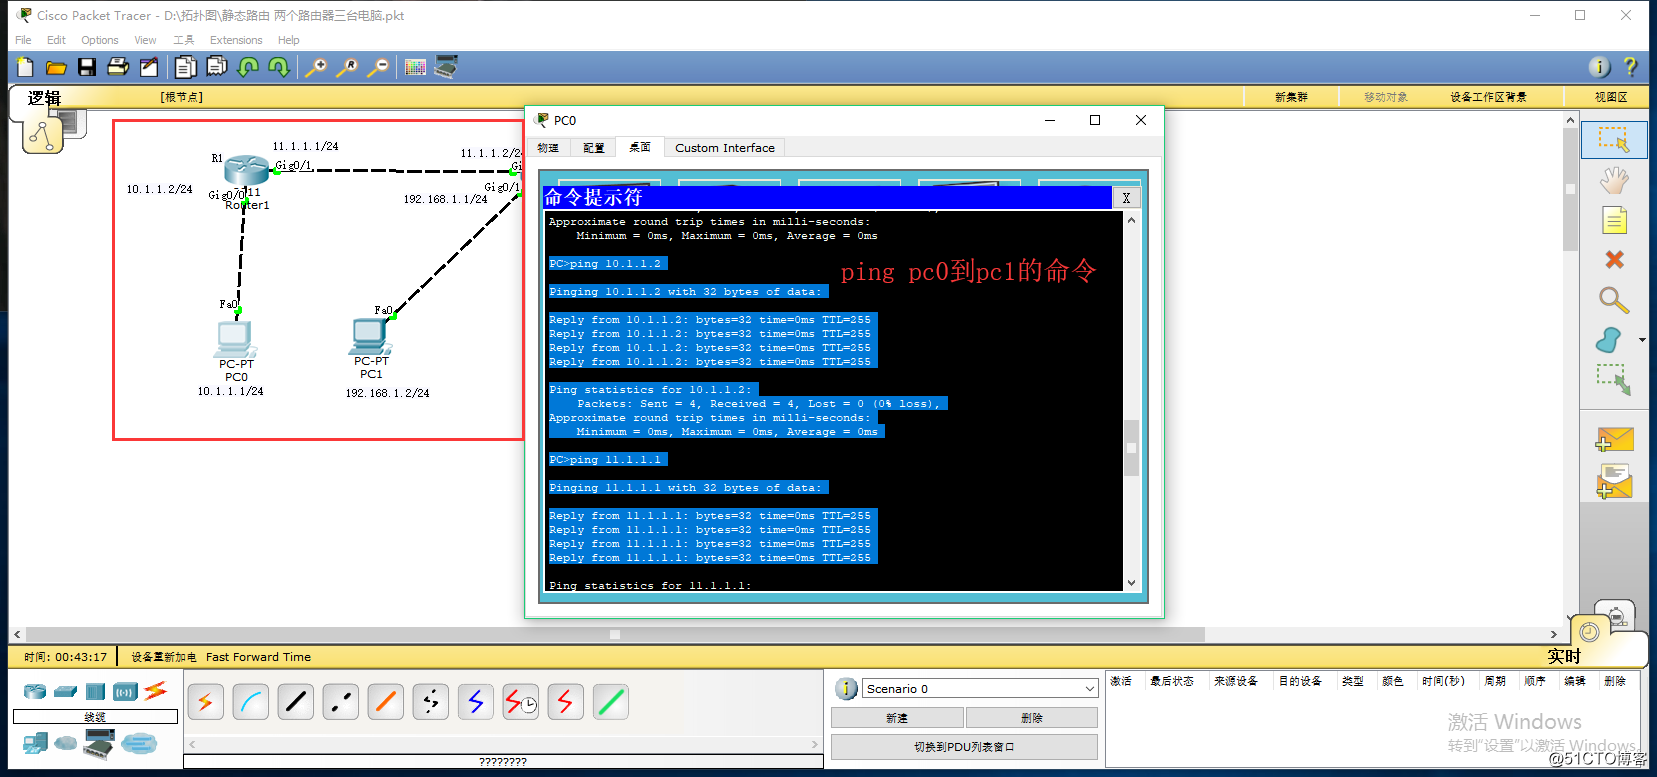
Task: Undo using the left green arrow icon
Action: tap(248, 67)
